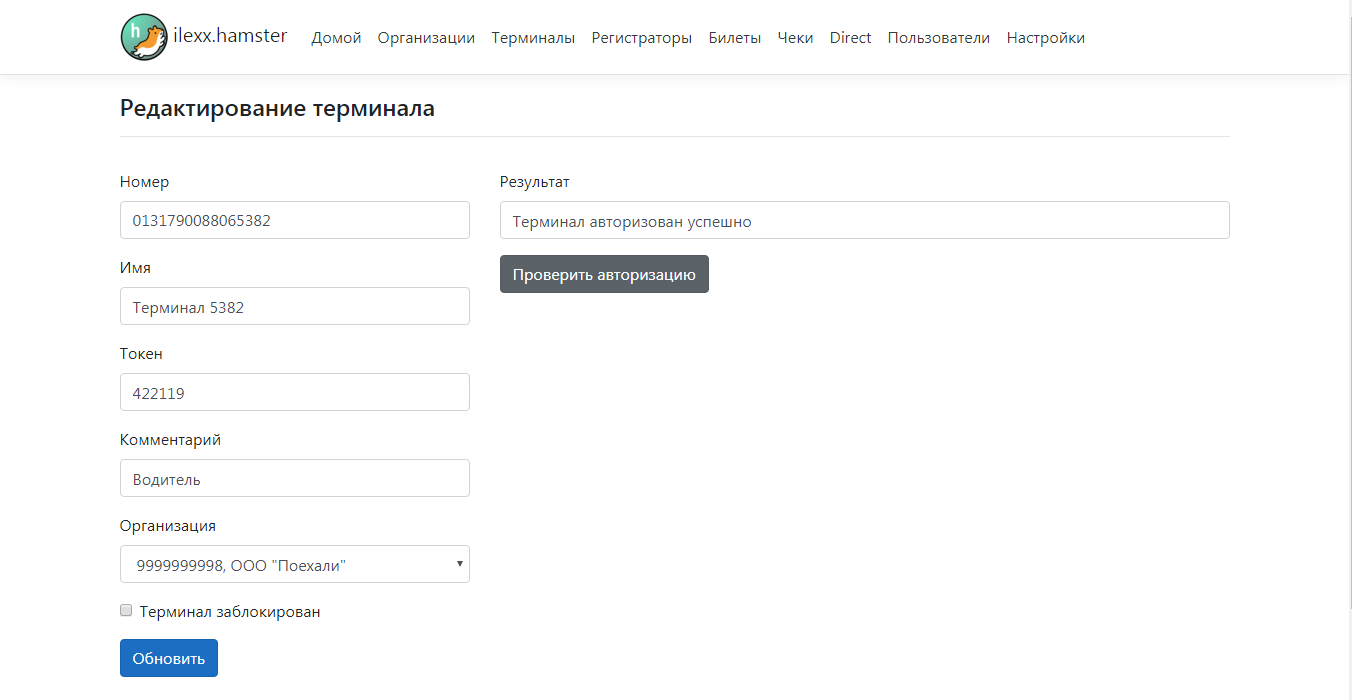Screen dimensions: 1352x700
Task: Click the Комментарий field
Action: click(x=294, y=478)
